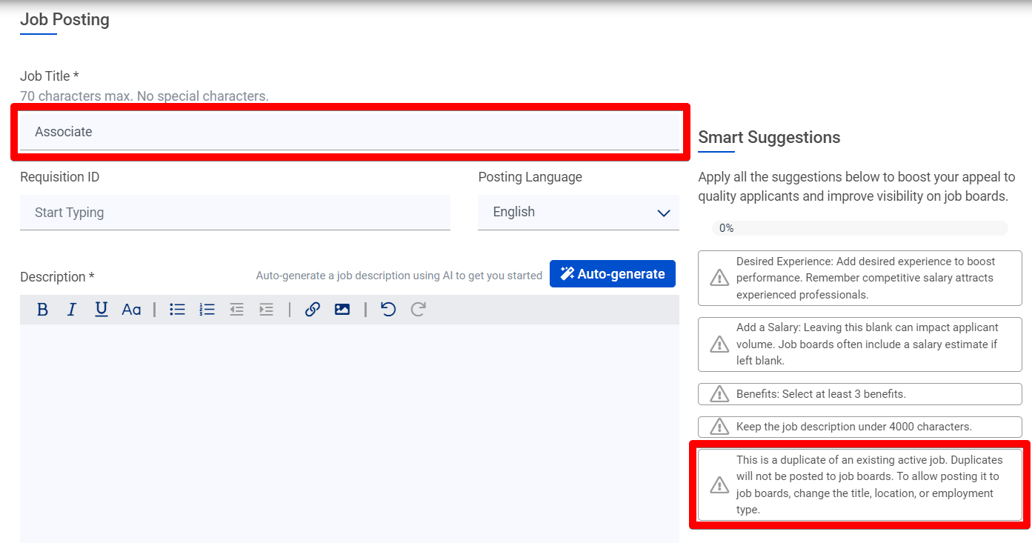Insert a hyperlink via the link icon
Screen dimensions: 1032x543
click(312, 310)
